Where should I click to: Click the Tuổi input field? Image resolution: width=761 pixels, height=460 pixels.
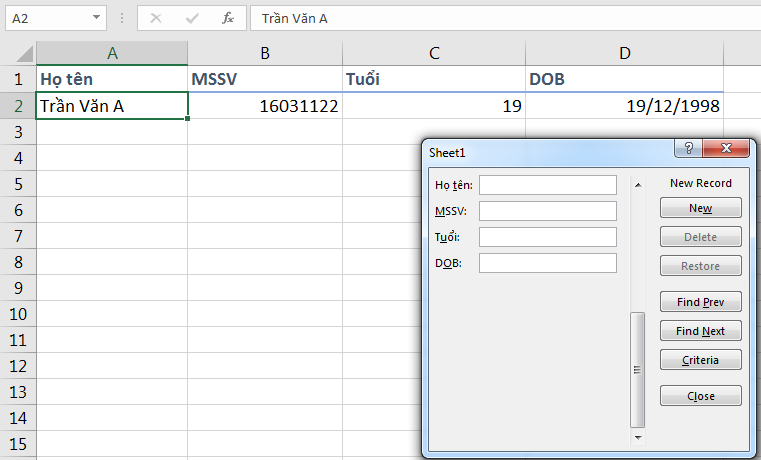(x=548, y=237)
